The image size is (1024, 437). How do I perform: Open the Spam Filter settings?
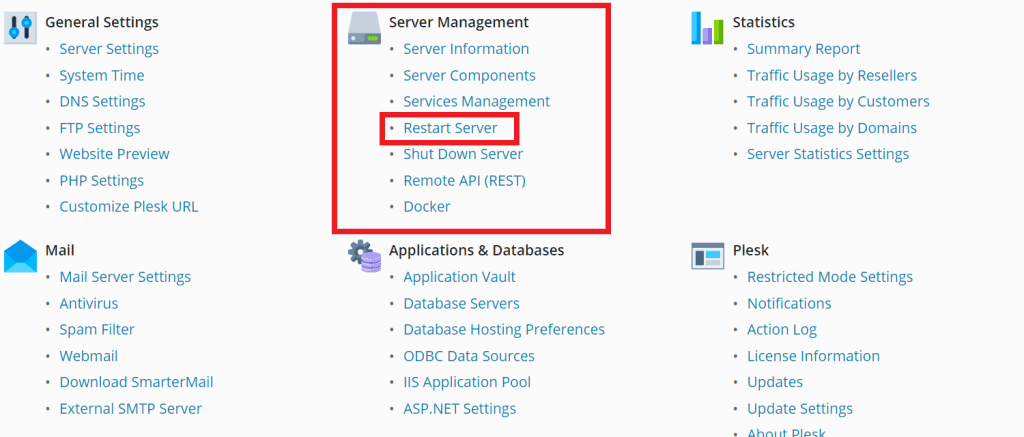coord(97,330)
